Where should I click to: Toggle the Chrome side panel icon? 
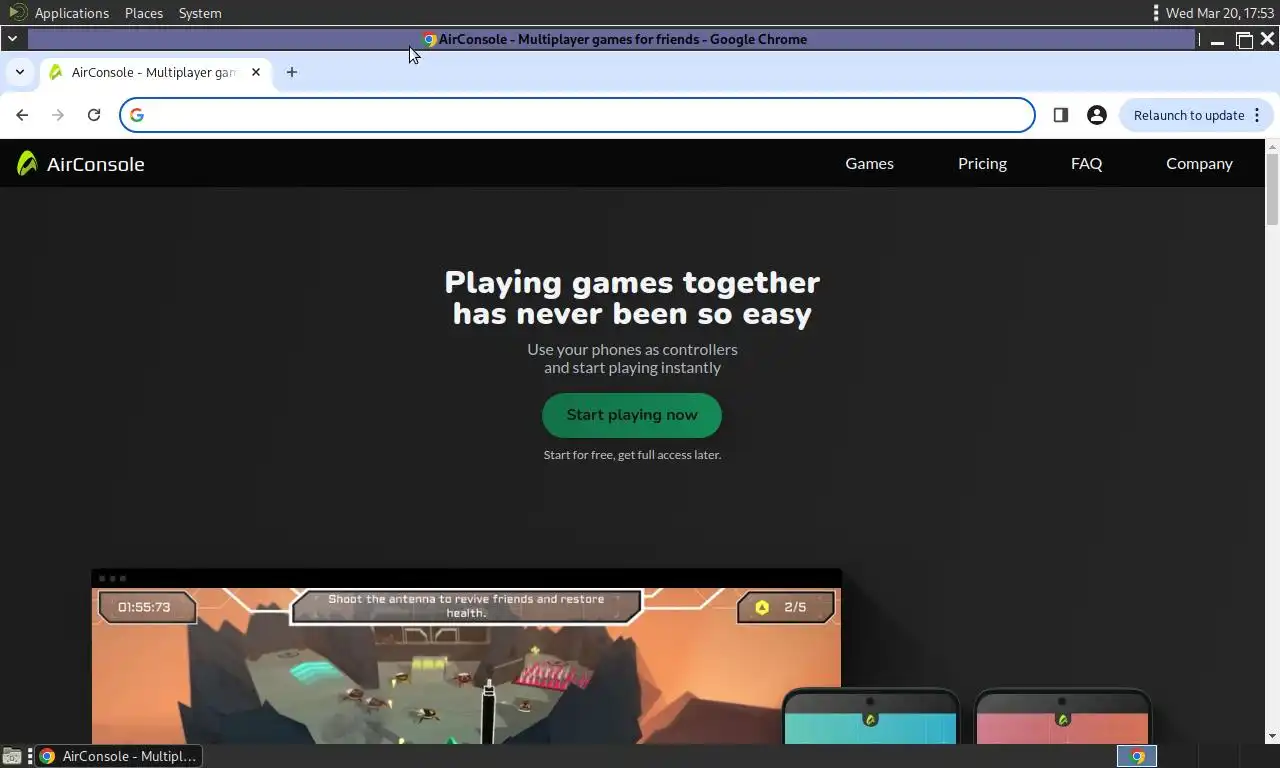click(1061, 115)
